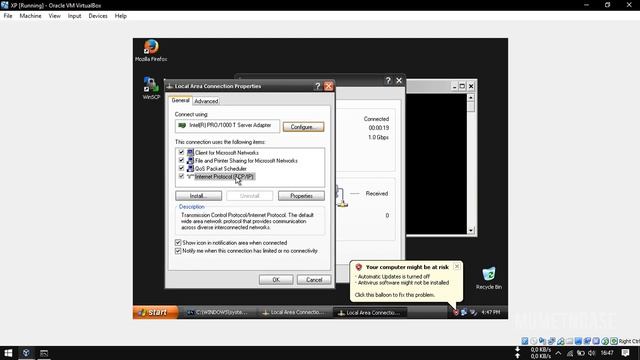Uncheck File and Printer Sharing for Microsoft Networks
640x360 pixels.
click(181, 160)
